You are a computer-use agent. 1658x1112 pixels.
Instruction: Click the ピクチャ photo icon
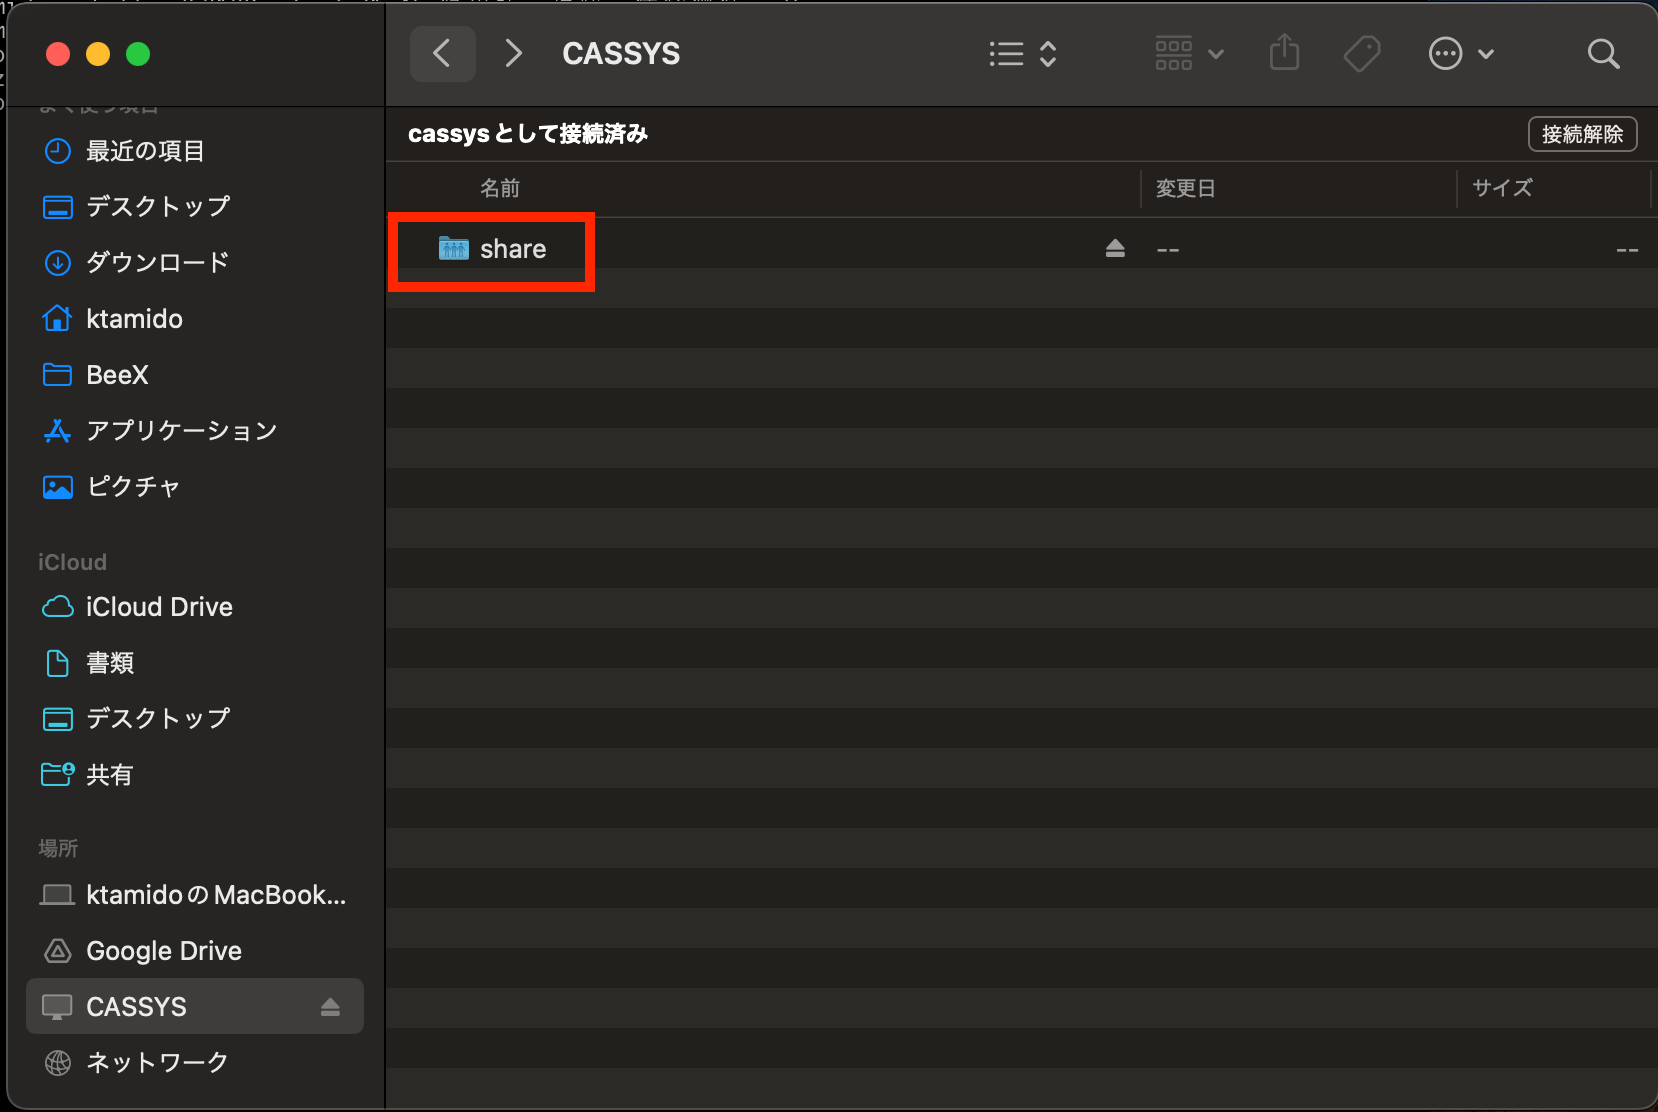[58, 487]
